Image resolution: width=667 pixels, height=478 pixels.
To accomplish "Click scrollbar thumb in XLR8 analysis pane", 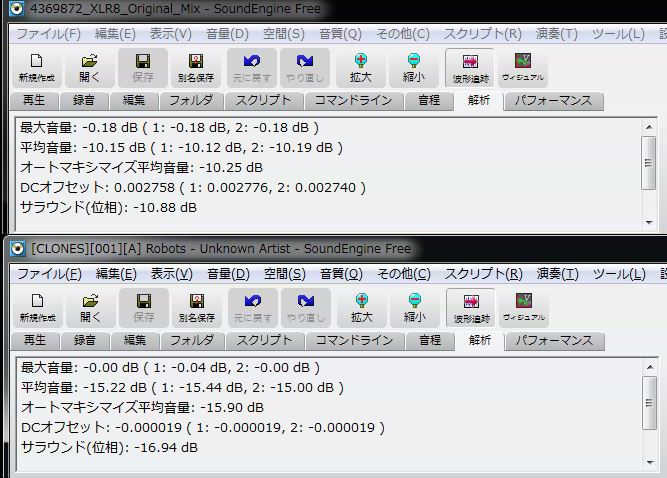I will click(x=649, y=162).
